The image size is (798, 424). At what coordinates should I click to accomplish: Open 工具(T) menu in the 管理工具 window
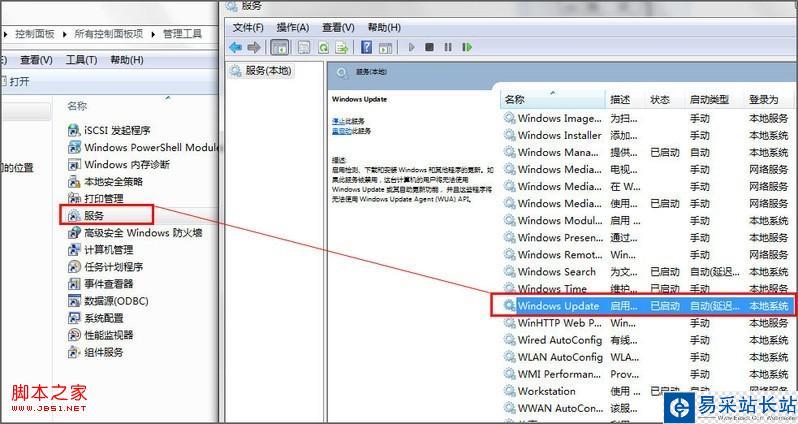coord(81,60)
